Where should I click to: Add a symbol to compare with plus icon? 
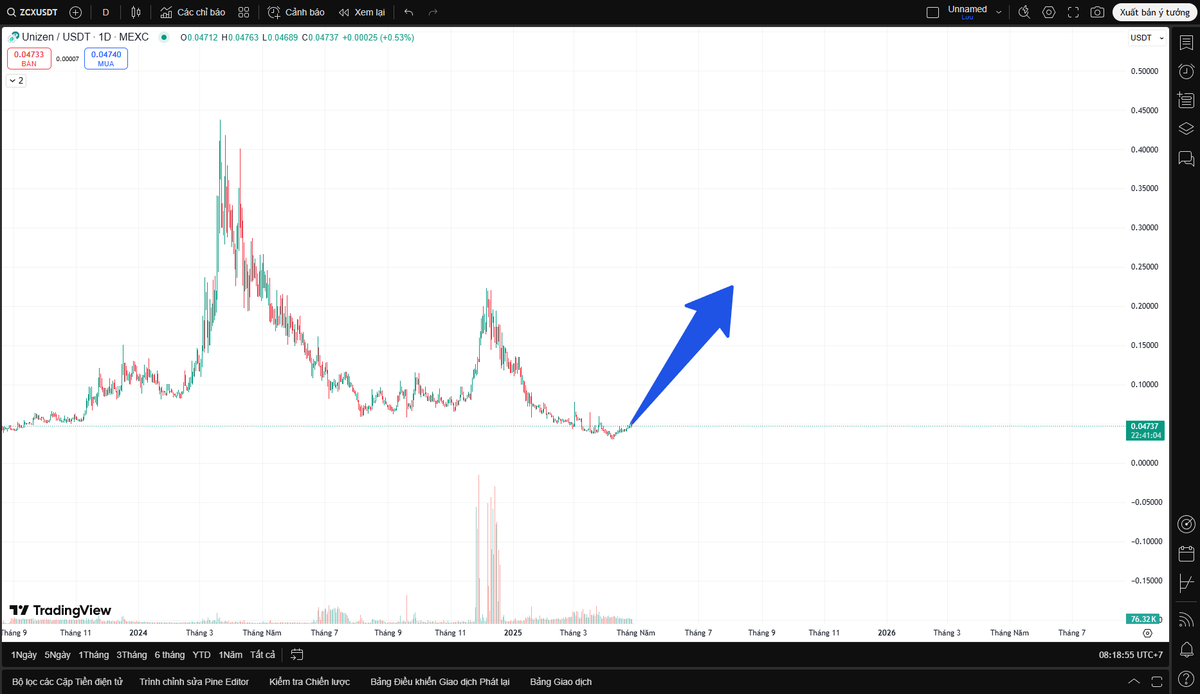click(x=76, y=12)
